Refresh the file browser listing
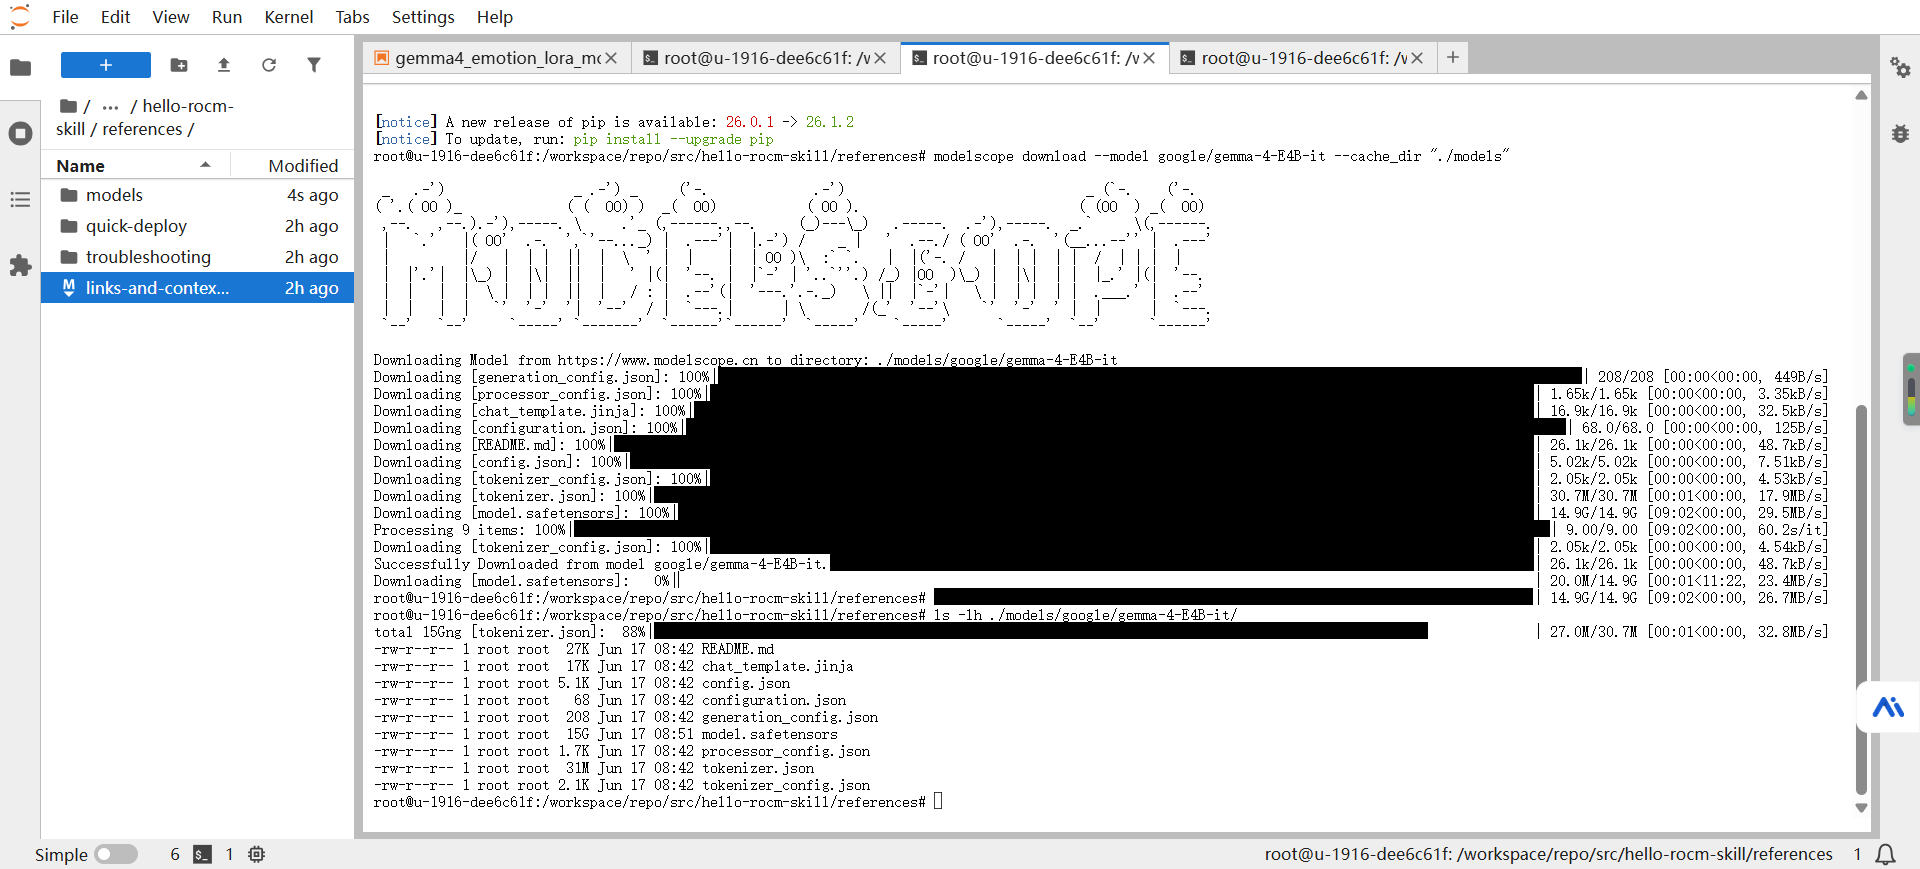Screen dimensions: 1920x869 coord(269,65)
